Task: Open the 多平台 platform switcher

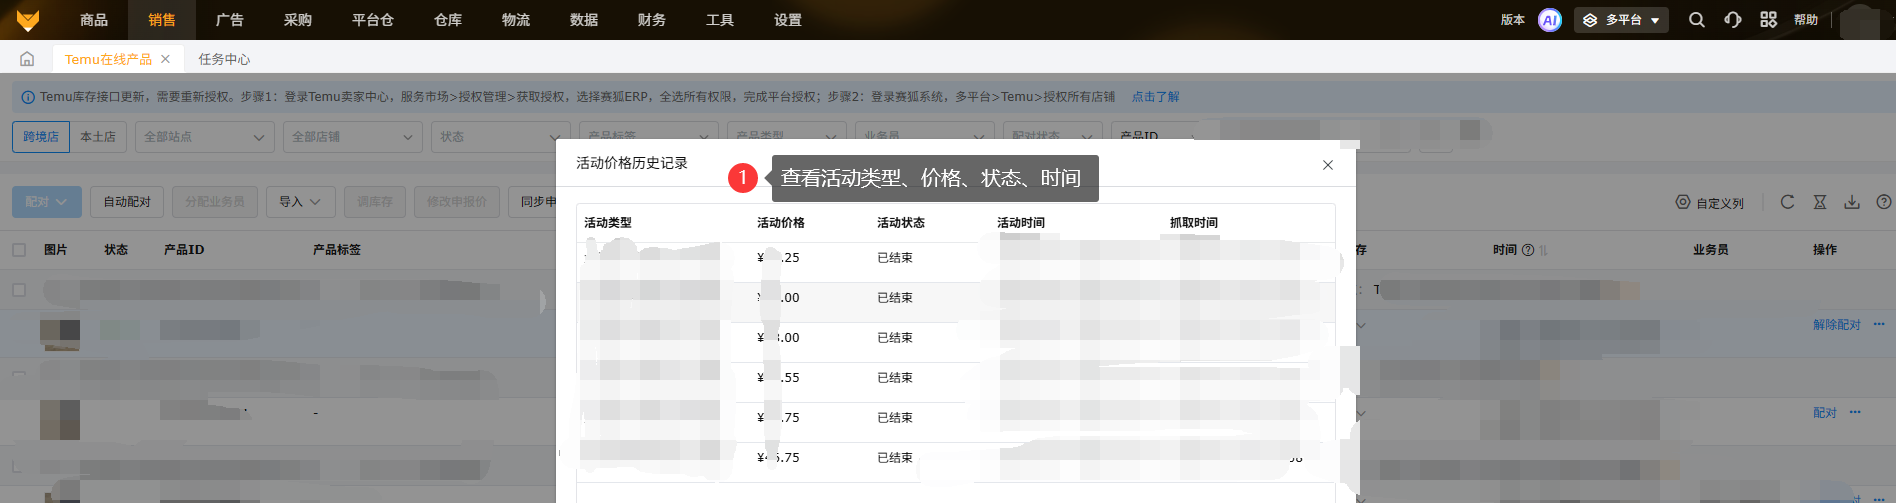Action: point(1621,20)
